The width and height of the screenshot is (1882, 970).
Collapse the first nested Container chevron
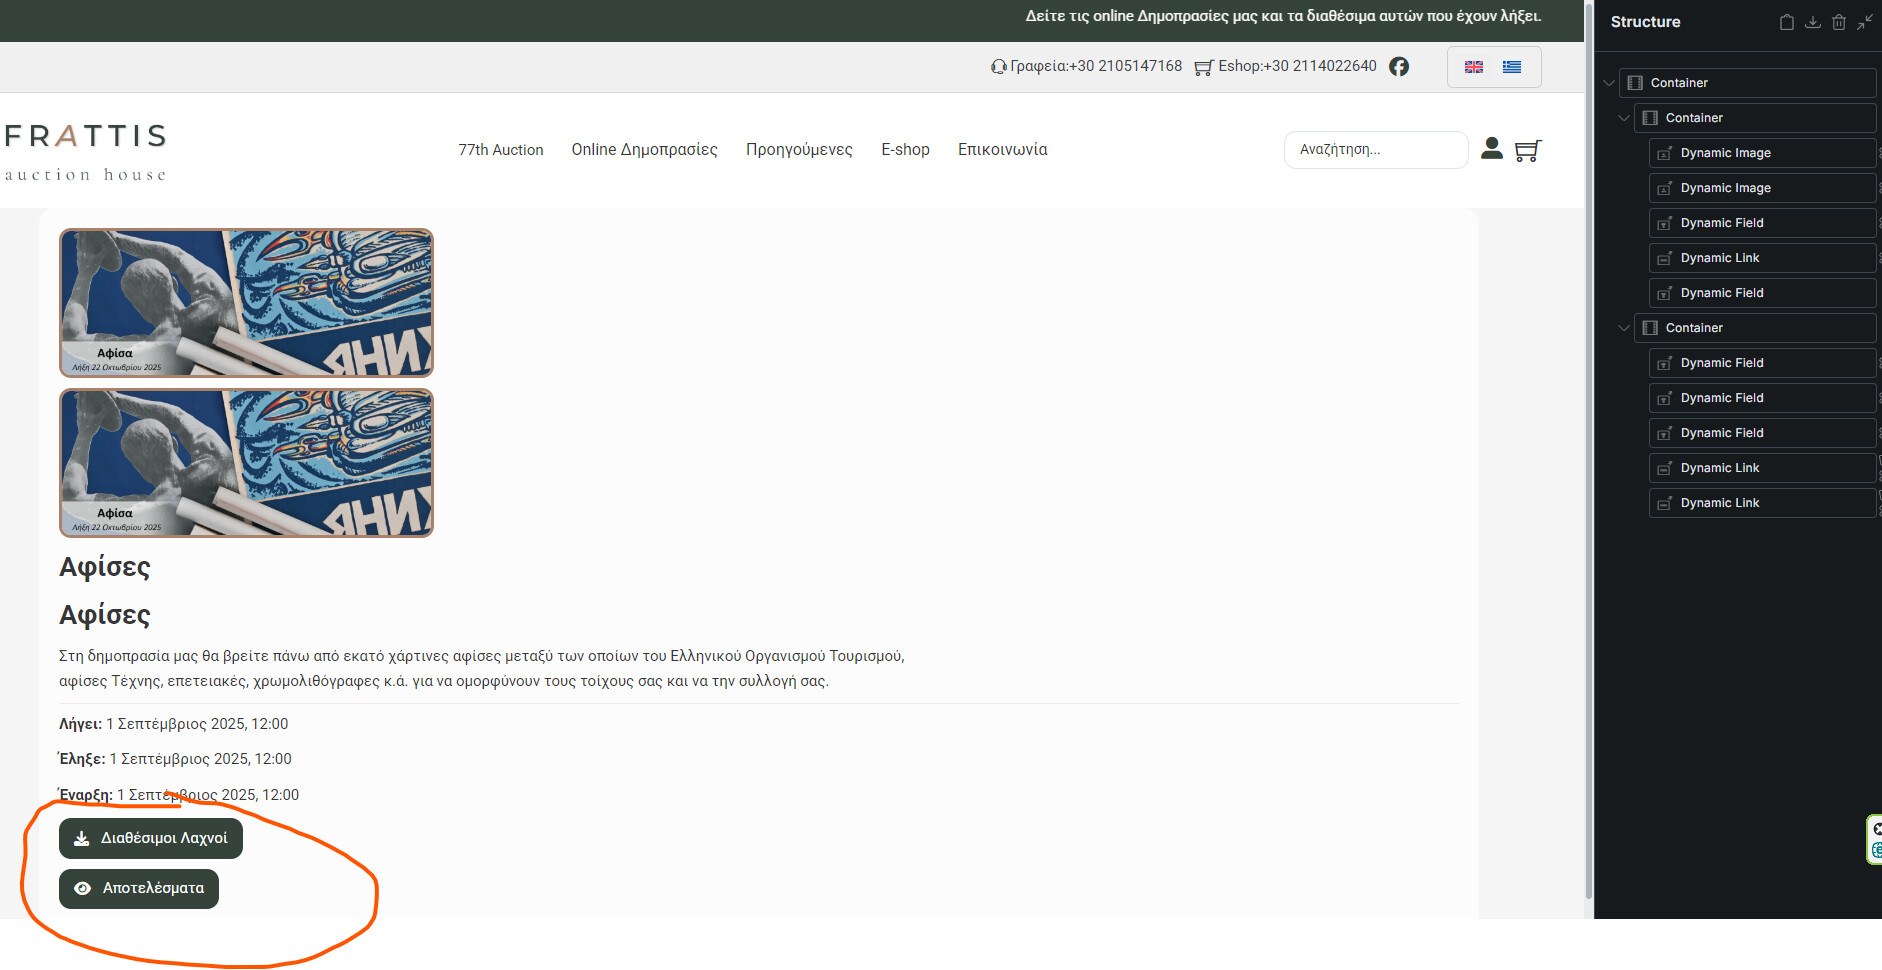coord(1624,118)
